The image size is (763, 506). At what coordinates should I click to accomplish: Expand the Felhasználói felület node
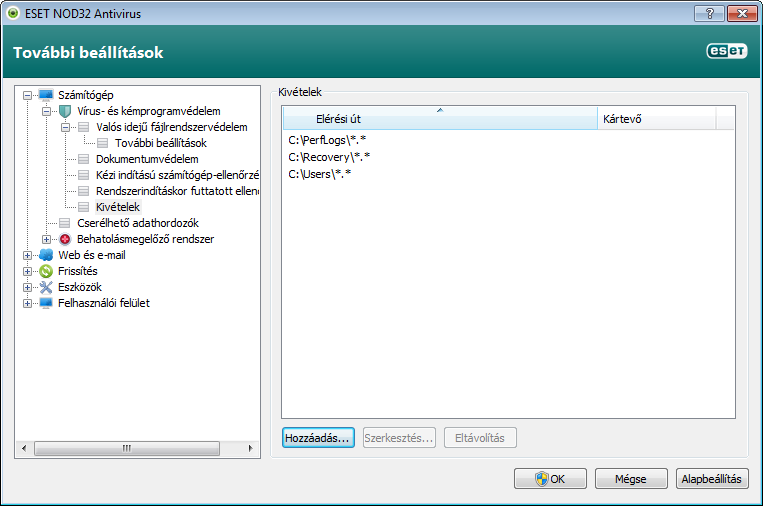(28, 304)
